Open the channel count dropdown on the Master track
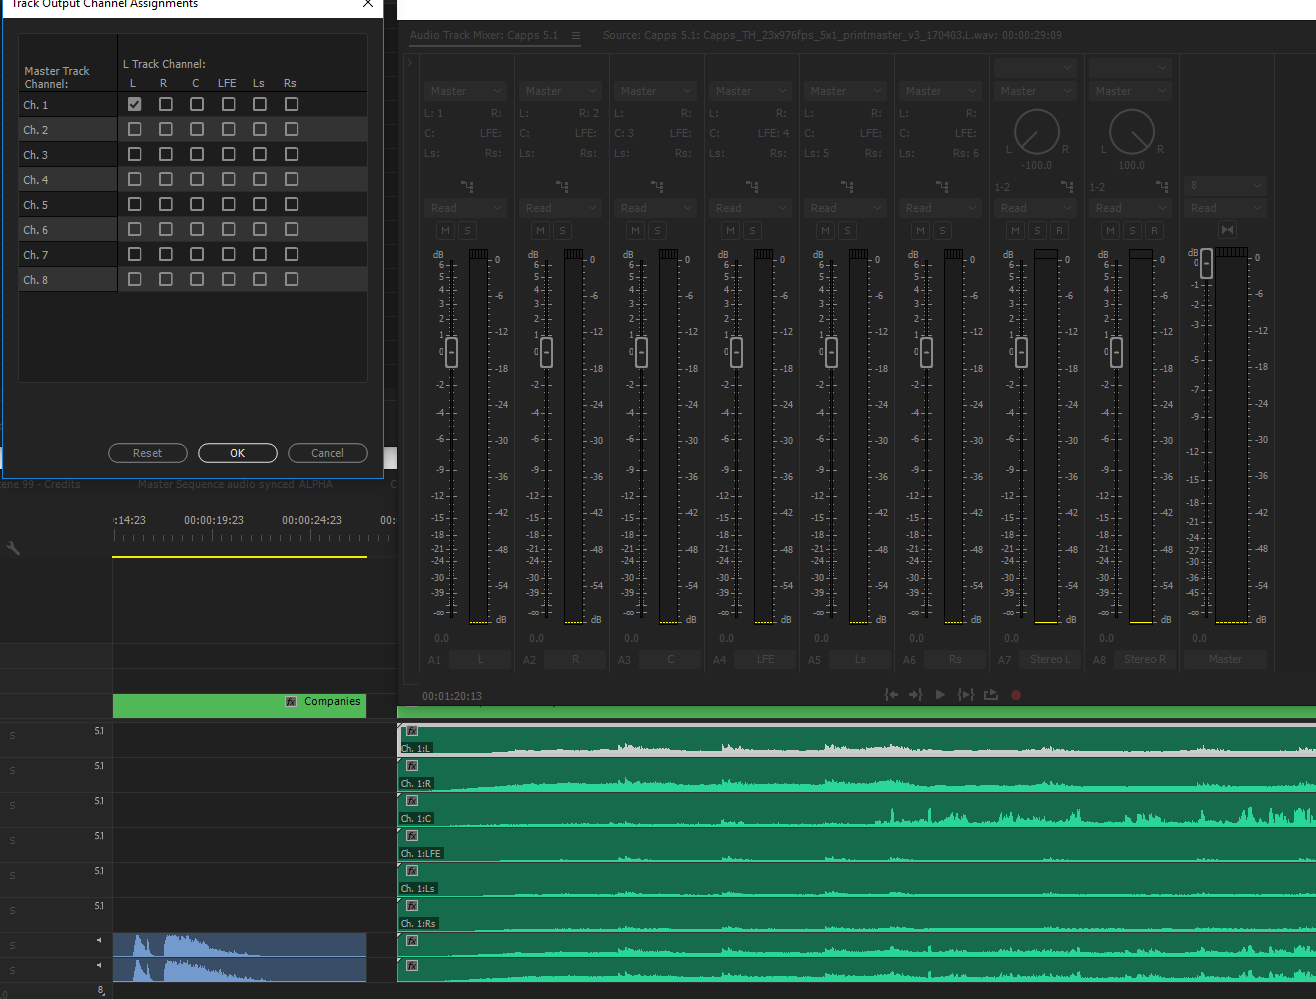1316x999 pixels. coord(1224,186)
